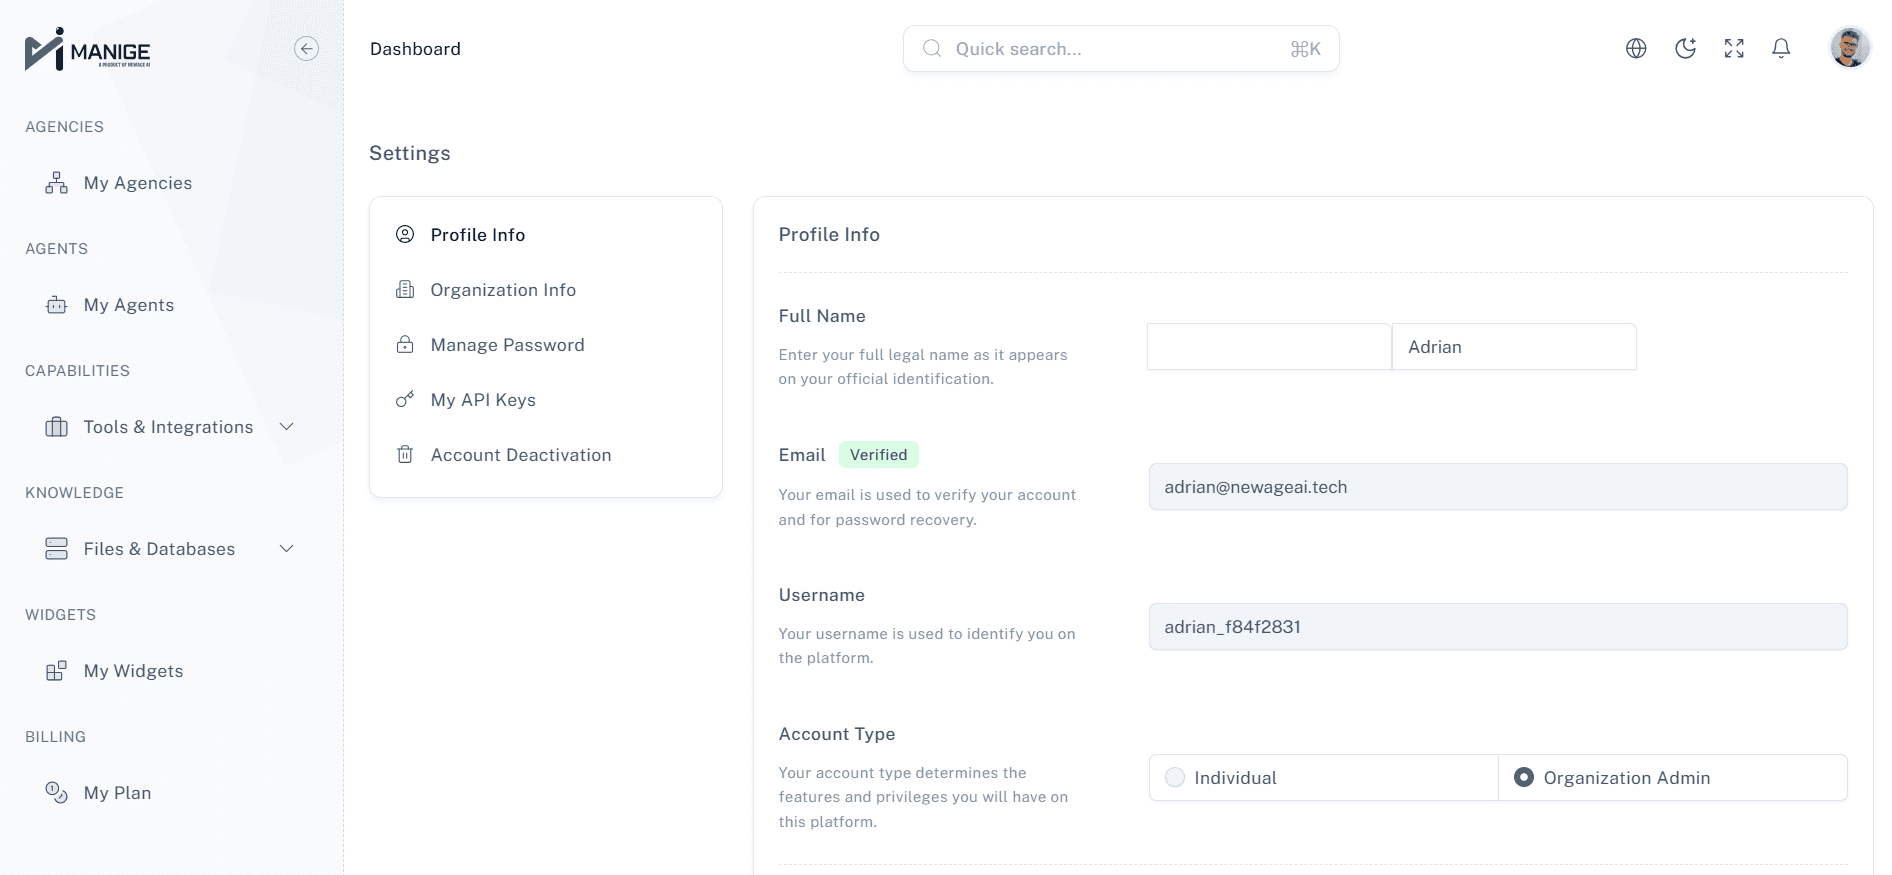Select the Individual account type
Viewport: 1892px width, 875px height.
1176,778
